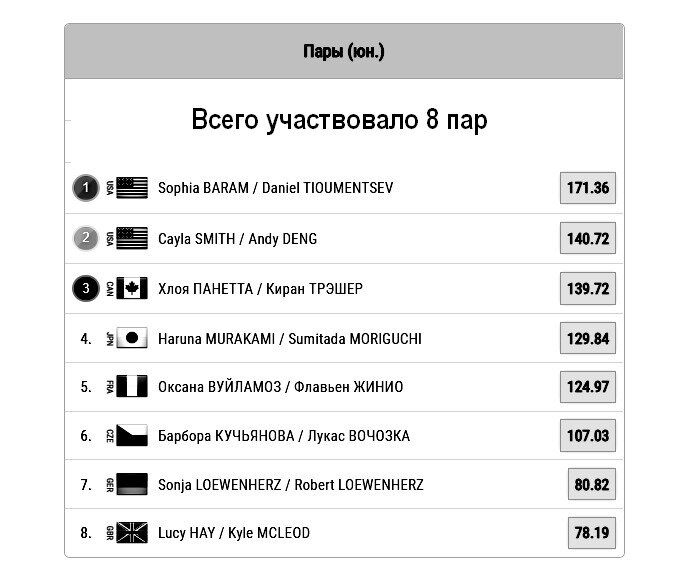This screenshot has width=684, height=577.
Task: Click the 171.36 score box
Action: pos(588,188)
